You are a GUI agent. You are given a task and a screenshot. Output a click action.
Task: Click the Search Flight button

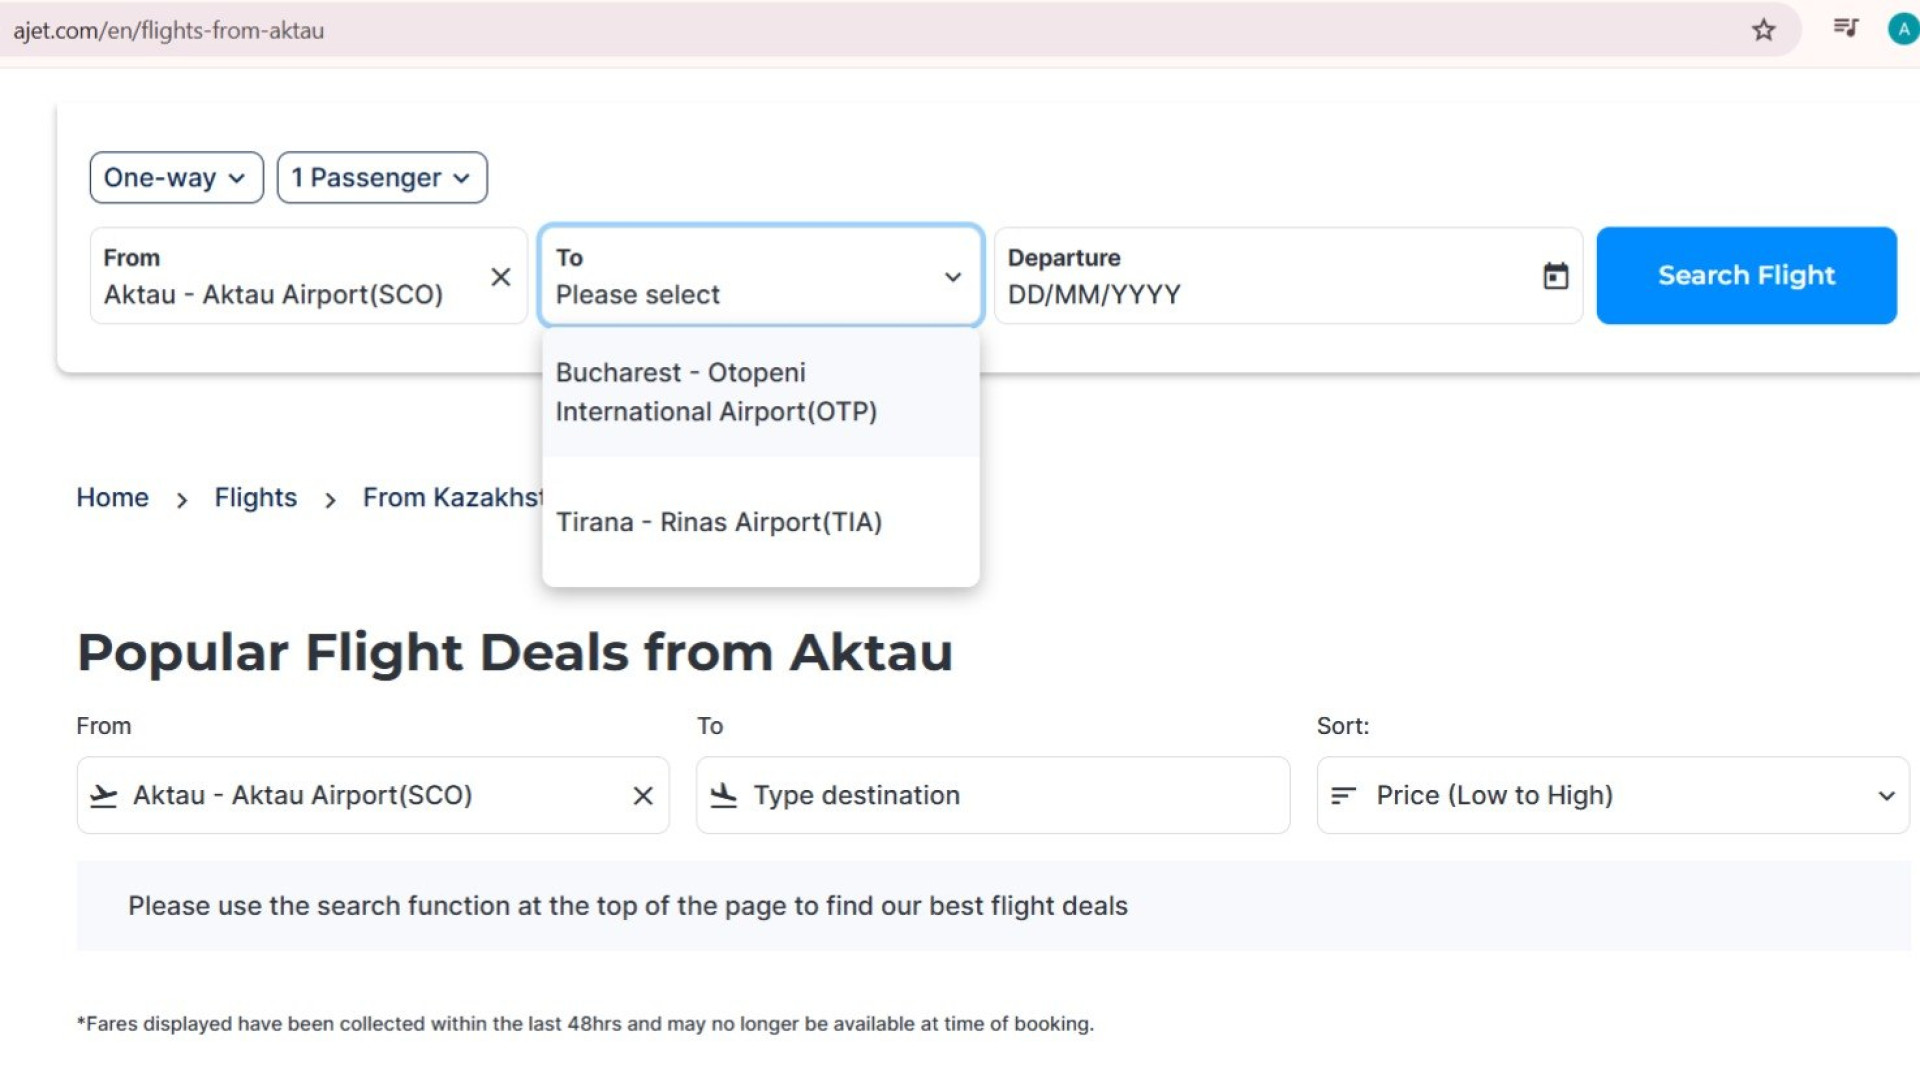(x=1746, y=276)
